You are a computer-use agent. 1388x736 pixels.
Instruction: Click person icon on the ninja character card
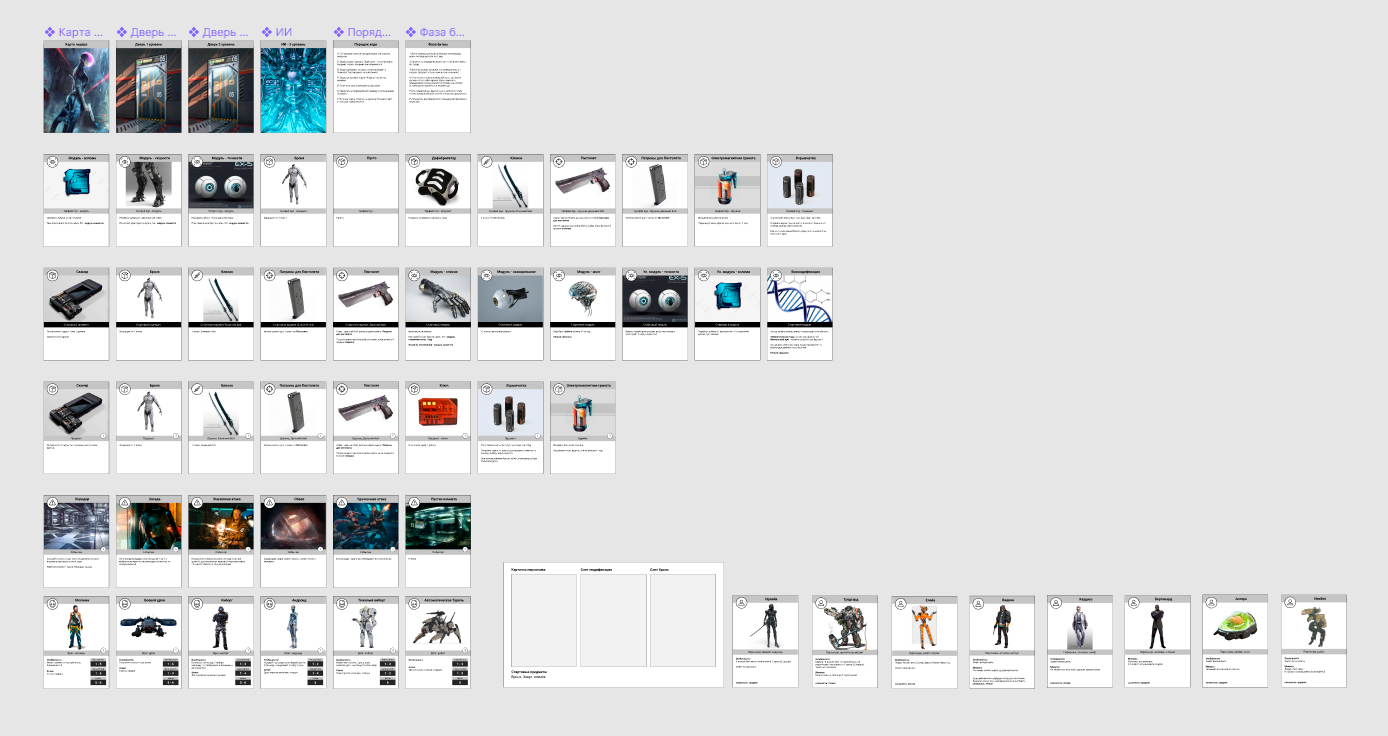click(x=741, y=602)
